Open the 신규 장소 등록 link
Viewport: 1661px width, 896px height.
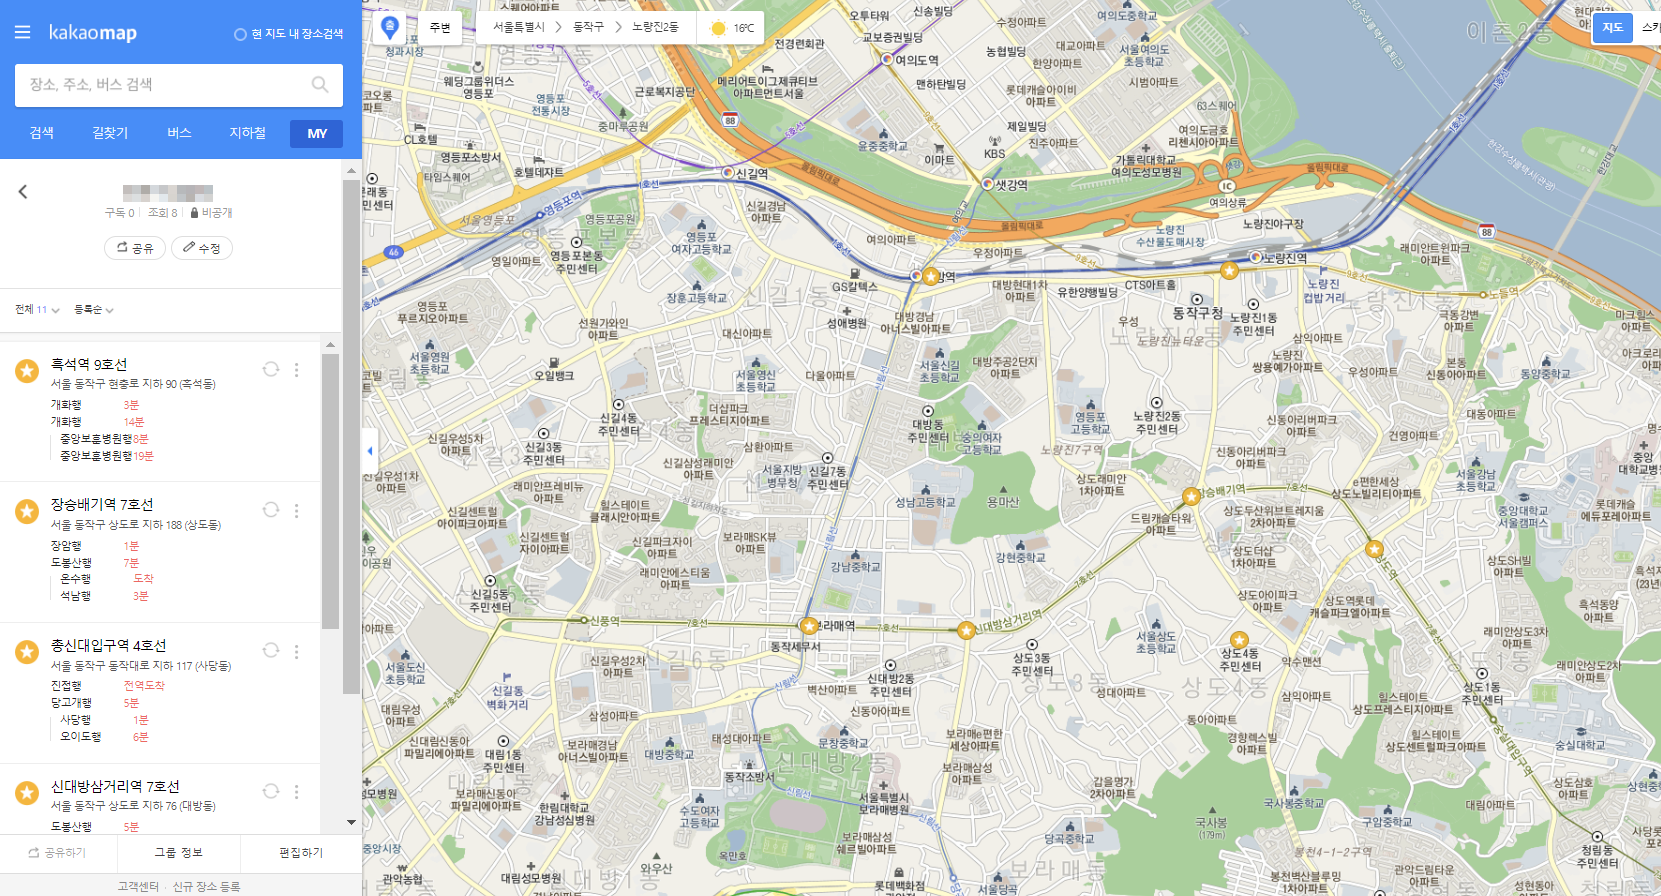[x=206, y=886]
